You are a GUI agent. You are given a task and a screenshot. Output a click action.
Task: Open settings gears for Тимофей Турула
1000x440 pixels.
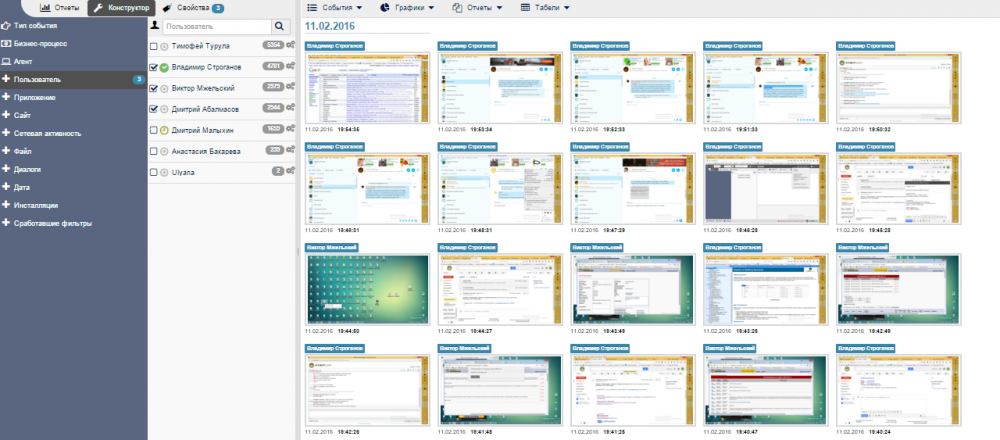coord(291,45)
